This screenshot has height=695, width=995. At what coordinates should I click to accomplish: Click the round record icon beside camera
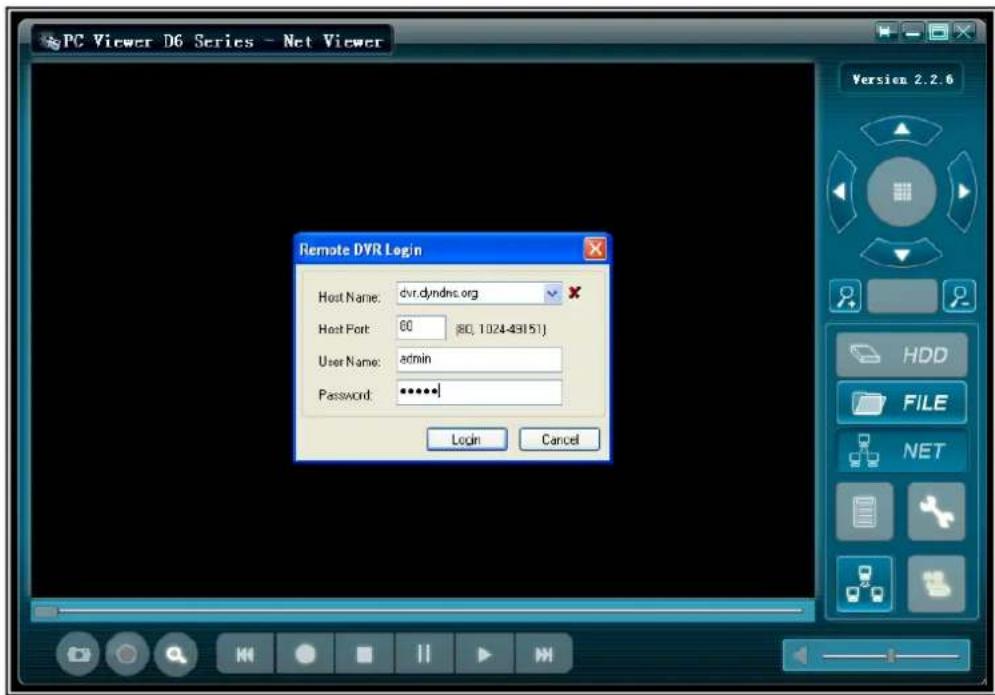(127, 654)
